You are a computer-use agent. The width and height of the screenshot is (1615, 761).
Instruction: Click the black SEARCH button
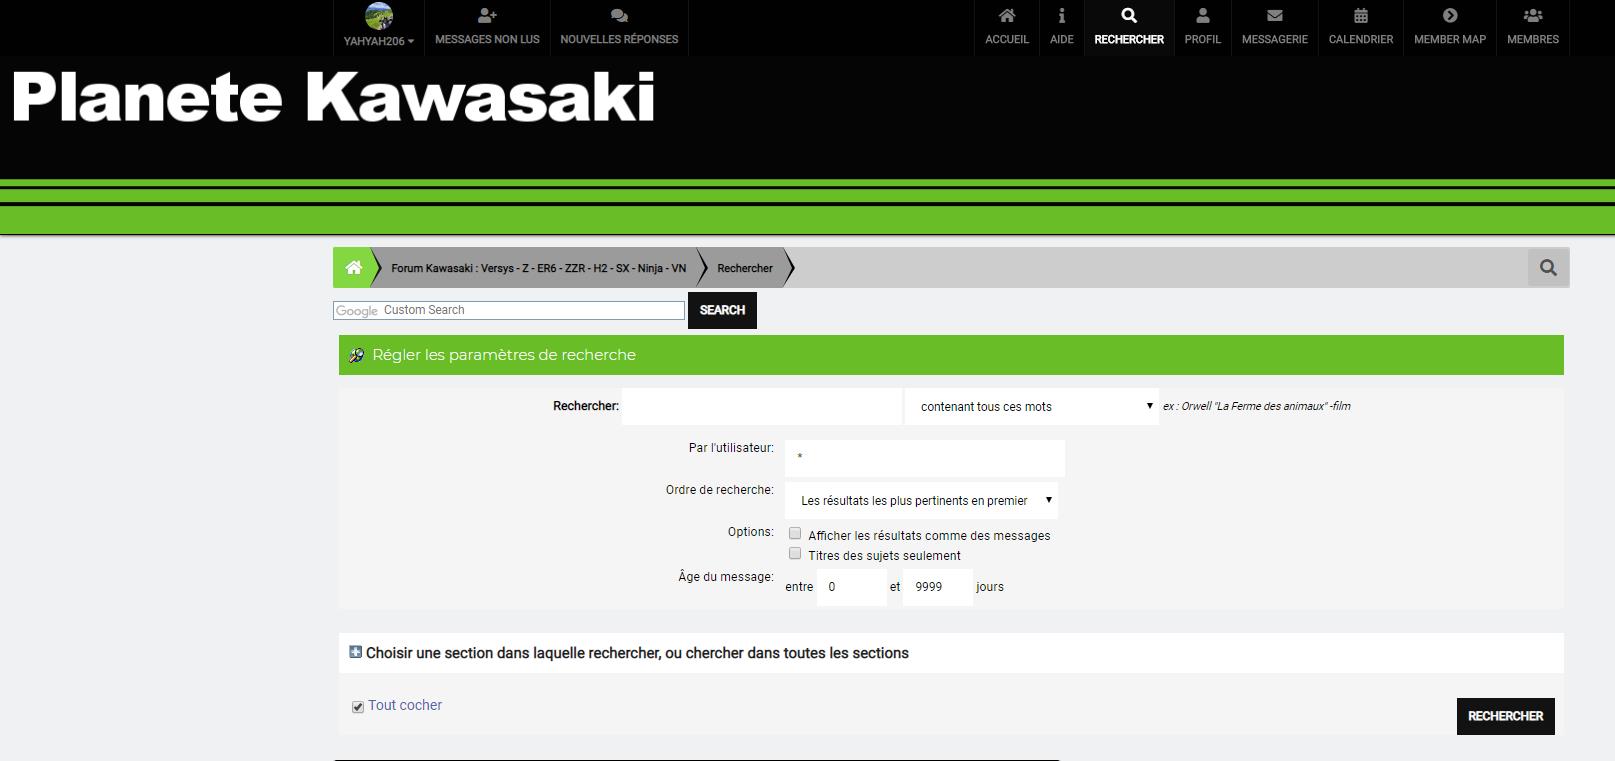[x=722, y=310]
